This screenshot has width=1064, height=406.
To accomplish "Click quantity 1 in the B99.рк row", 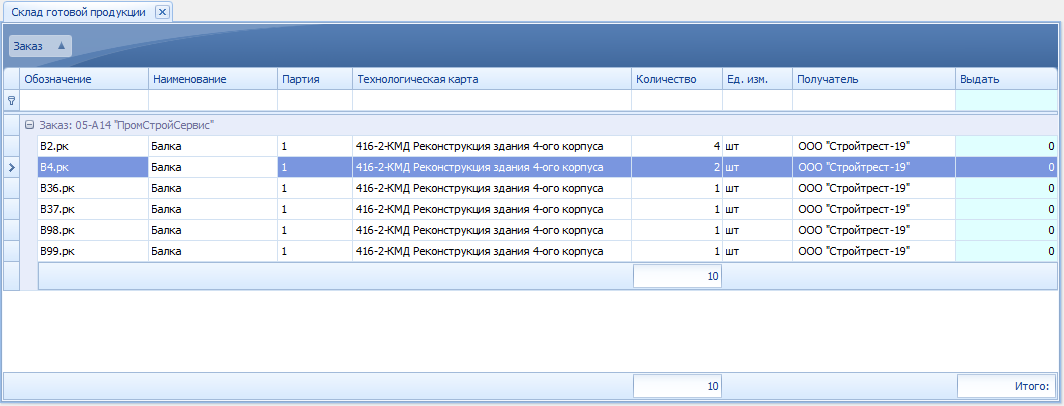I will click(x=677, y=251).
